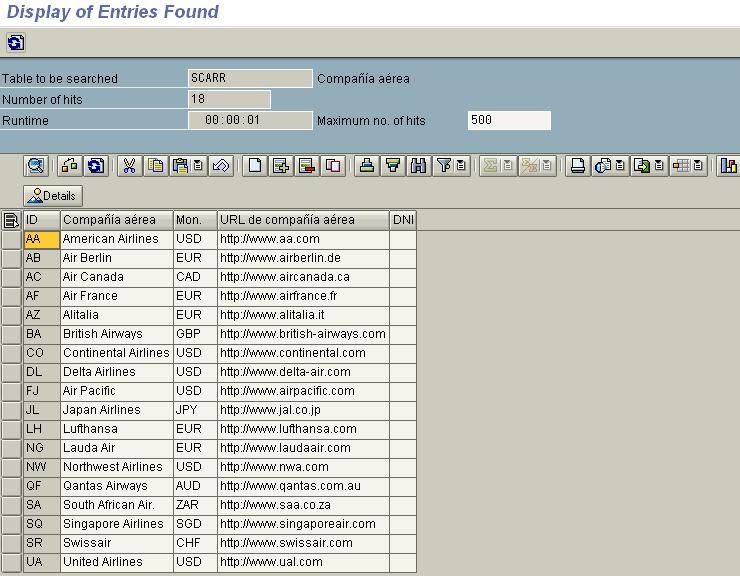Click the Subtotals icon
740x576 pixels.
click(x=529, y=166)
